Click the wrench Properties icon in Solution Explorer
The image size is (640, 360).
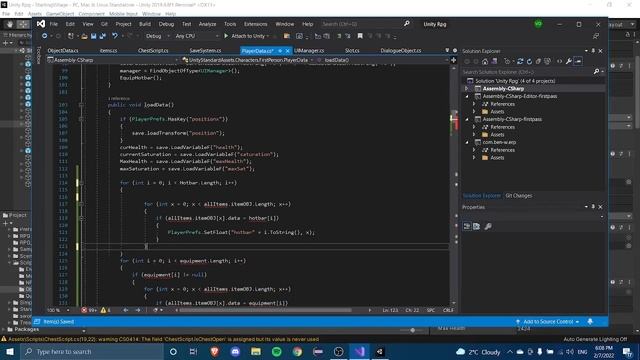[x=569, y=62]
